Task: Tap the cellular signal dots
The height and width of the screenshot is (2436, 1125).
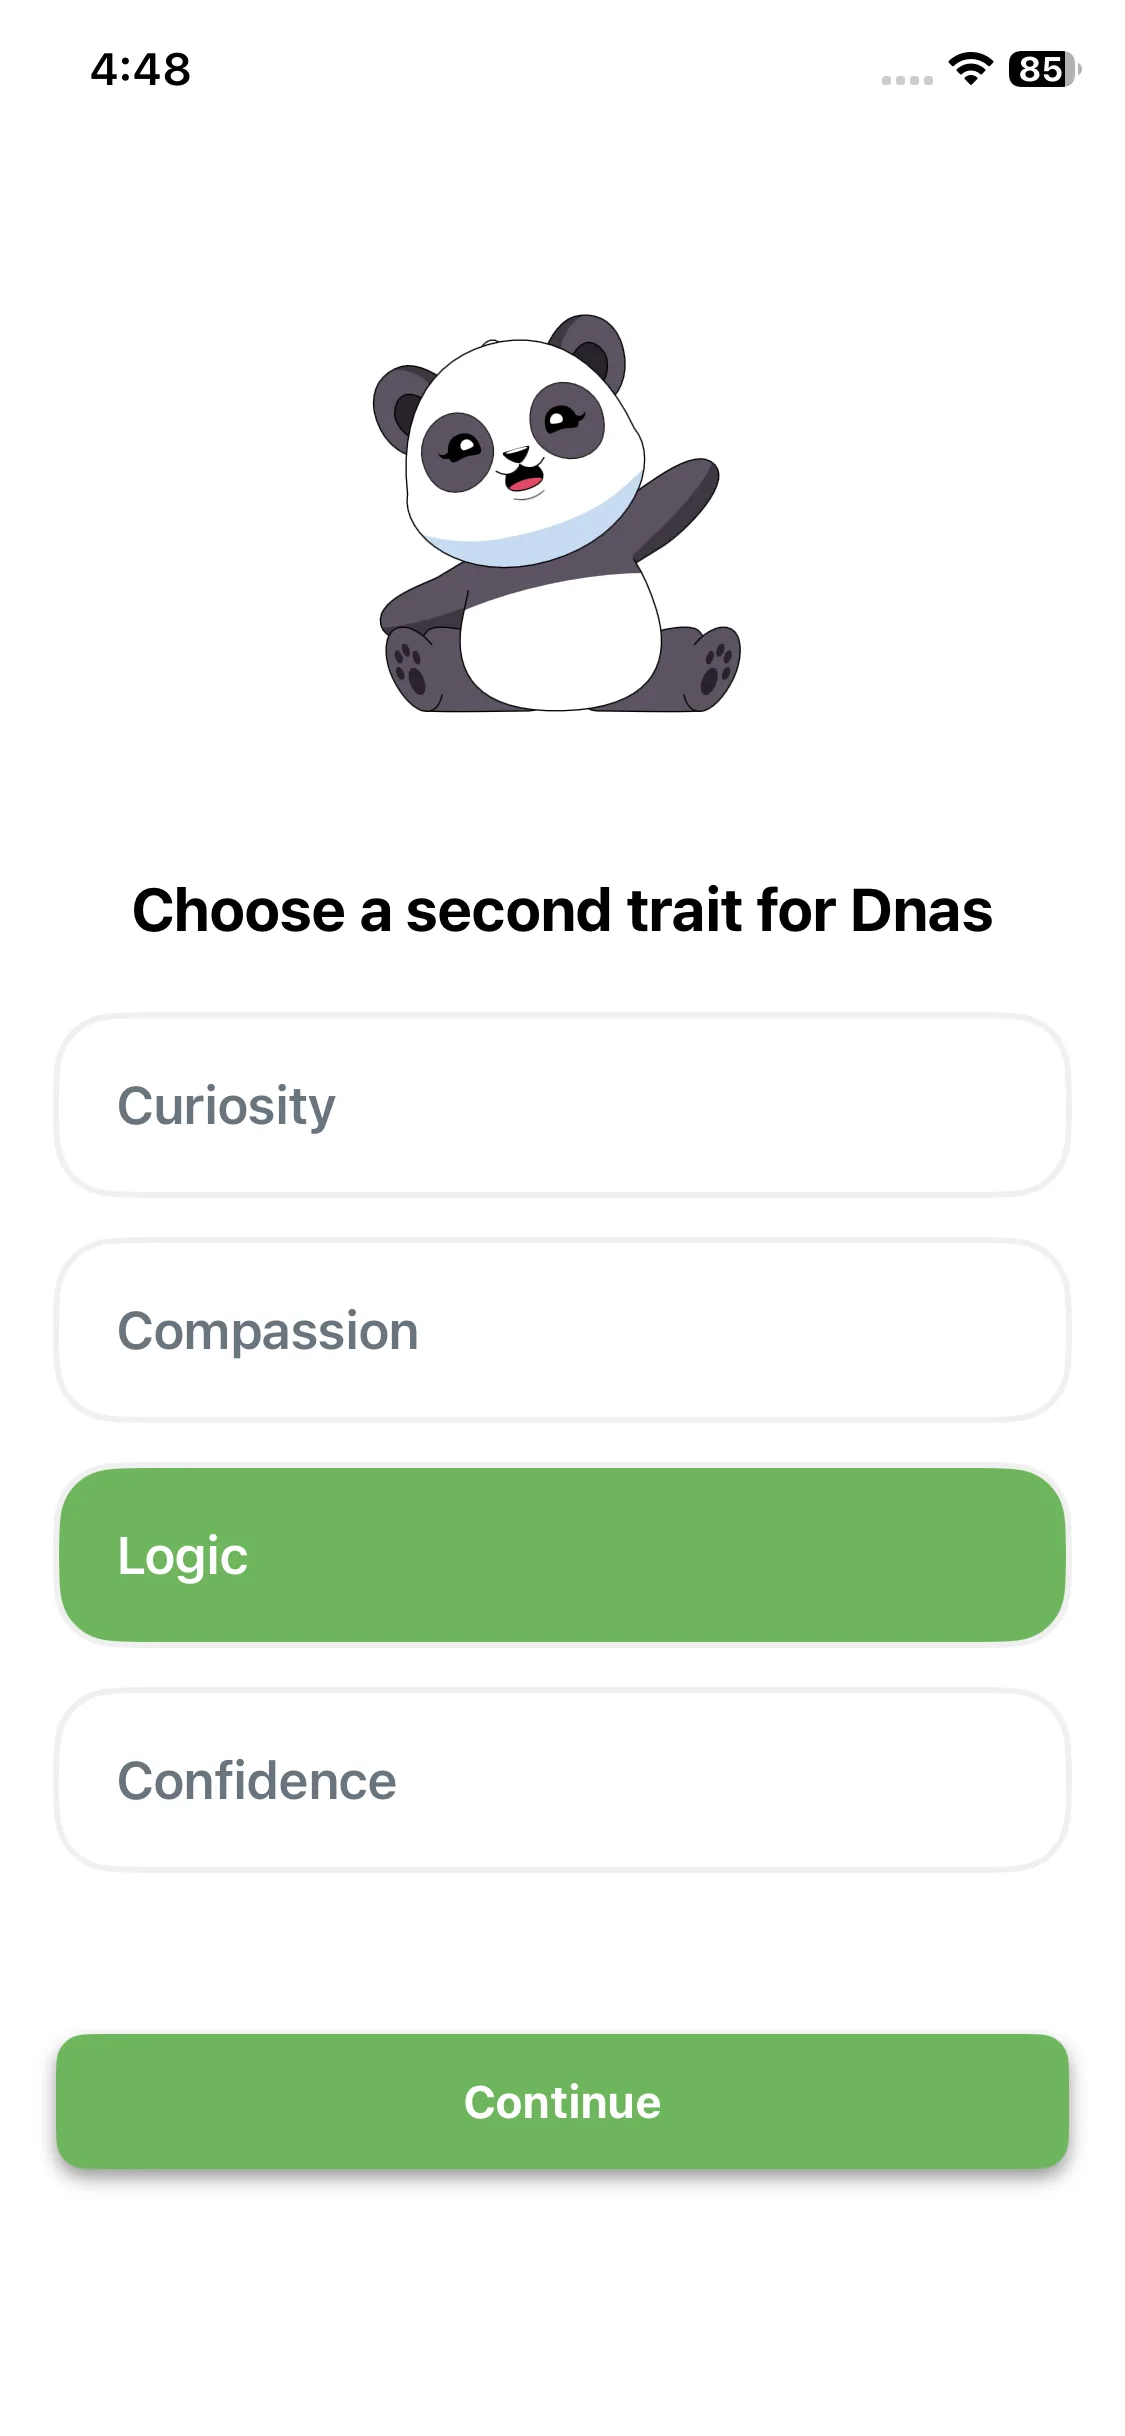Action: click(x=907, y=80)
